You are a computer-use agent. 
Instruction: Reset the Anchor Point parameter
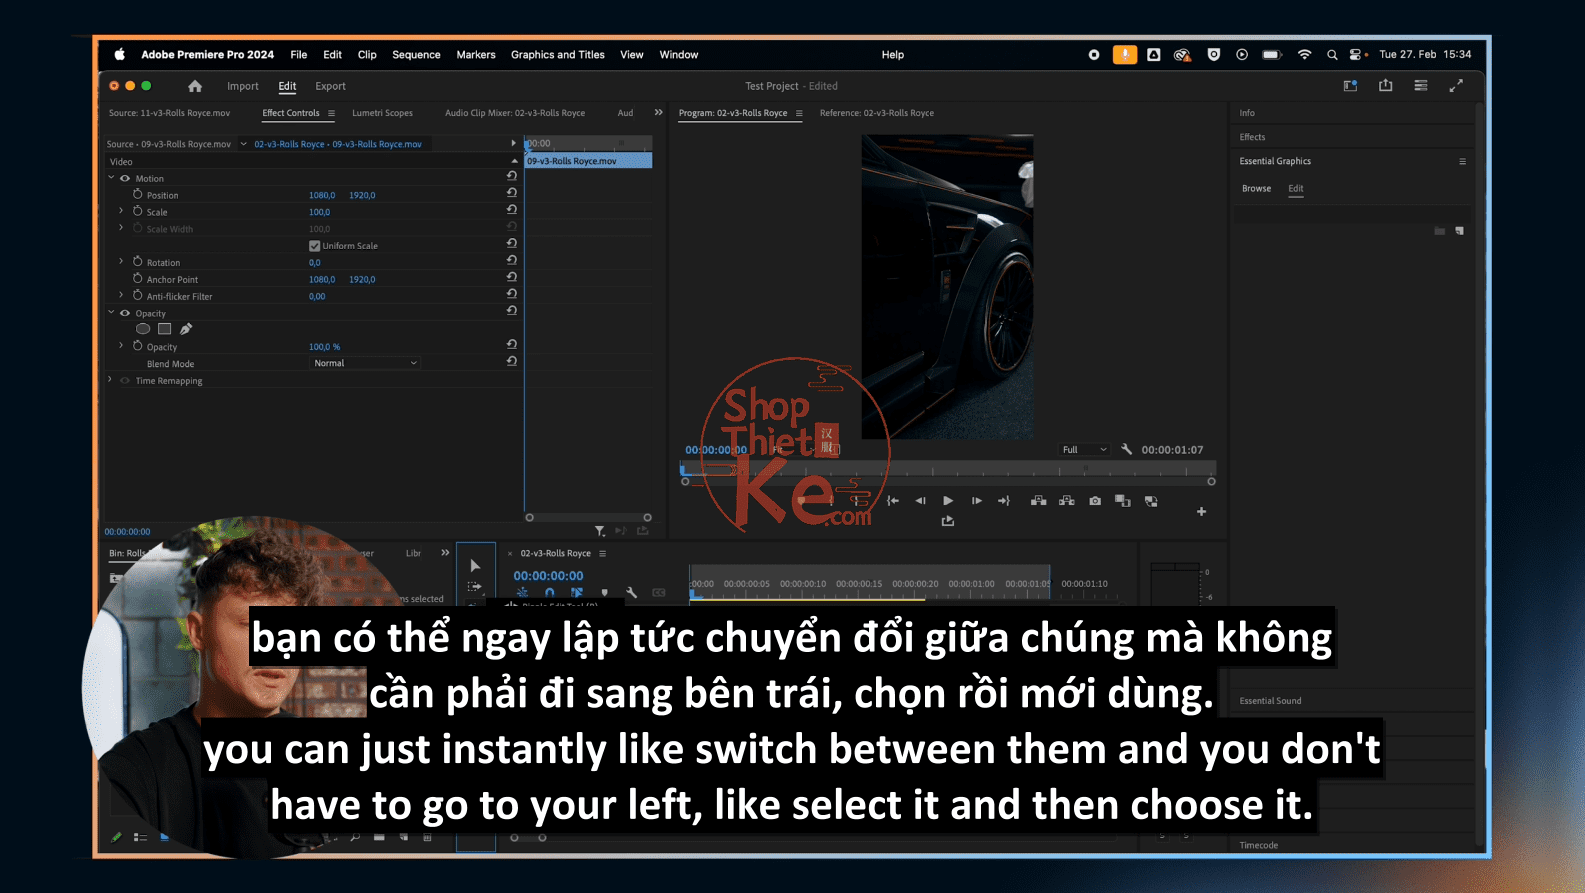pyautogui.click(x=512, y=277)
